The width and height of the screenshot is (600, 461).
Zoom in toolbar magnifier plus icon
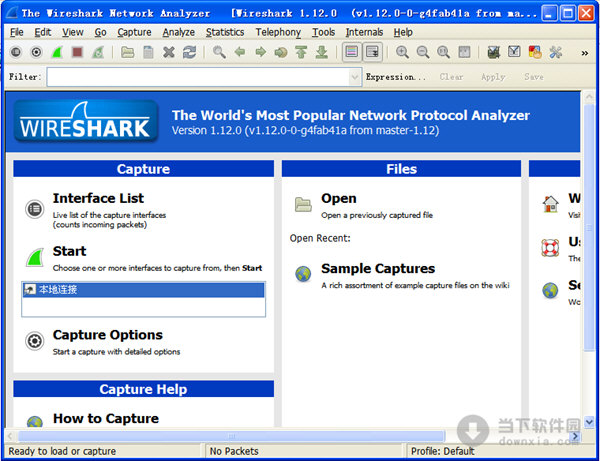pyautogui.click(x=402, y=52)
